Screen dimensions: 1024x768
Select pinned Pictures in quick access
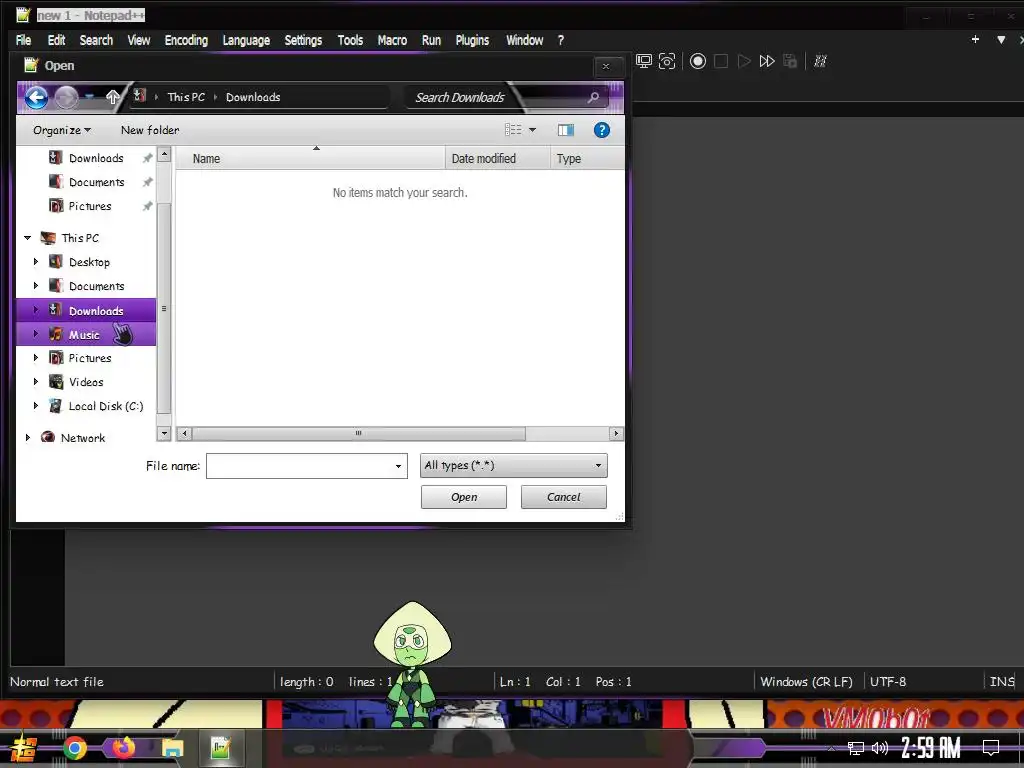point(90,206)
